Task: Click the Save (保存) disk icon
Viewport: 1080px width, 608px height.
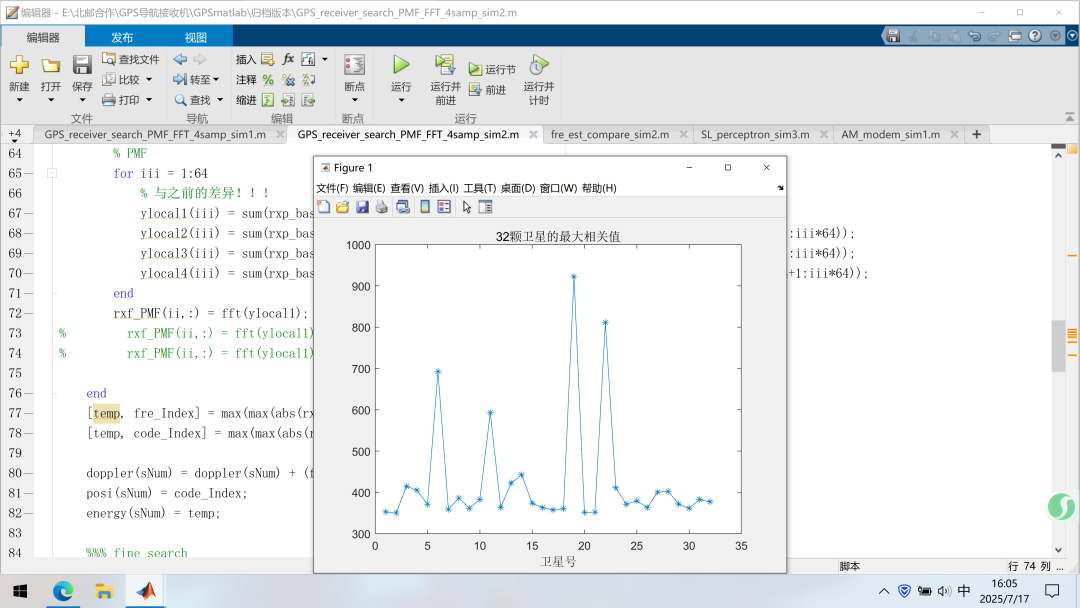Action: pyautogui.click(x=82, y=66)
